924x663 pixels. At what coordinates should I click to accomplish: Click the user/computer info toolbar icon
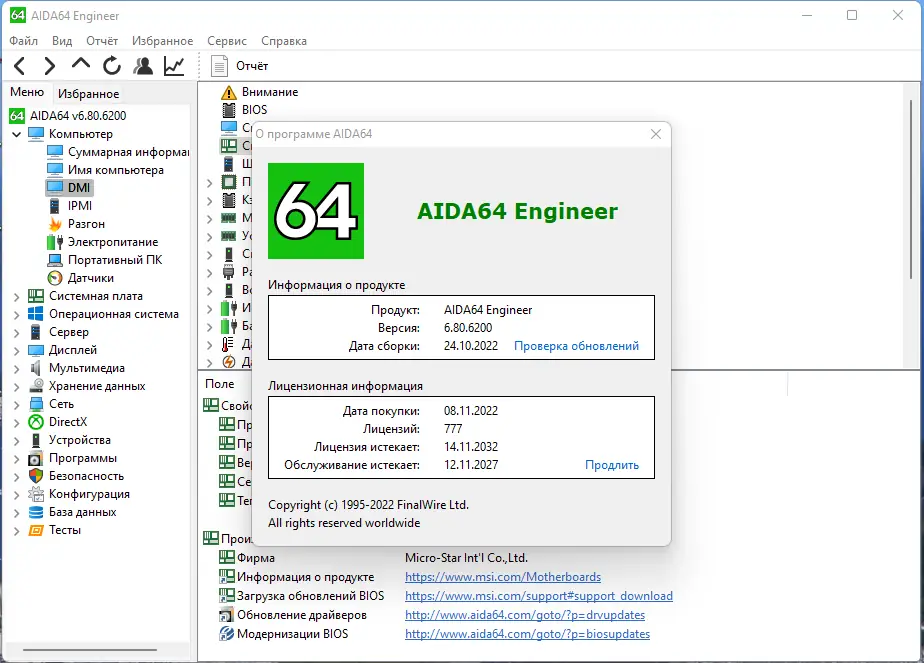142,66
